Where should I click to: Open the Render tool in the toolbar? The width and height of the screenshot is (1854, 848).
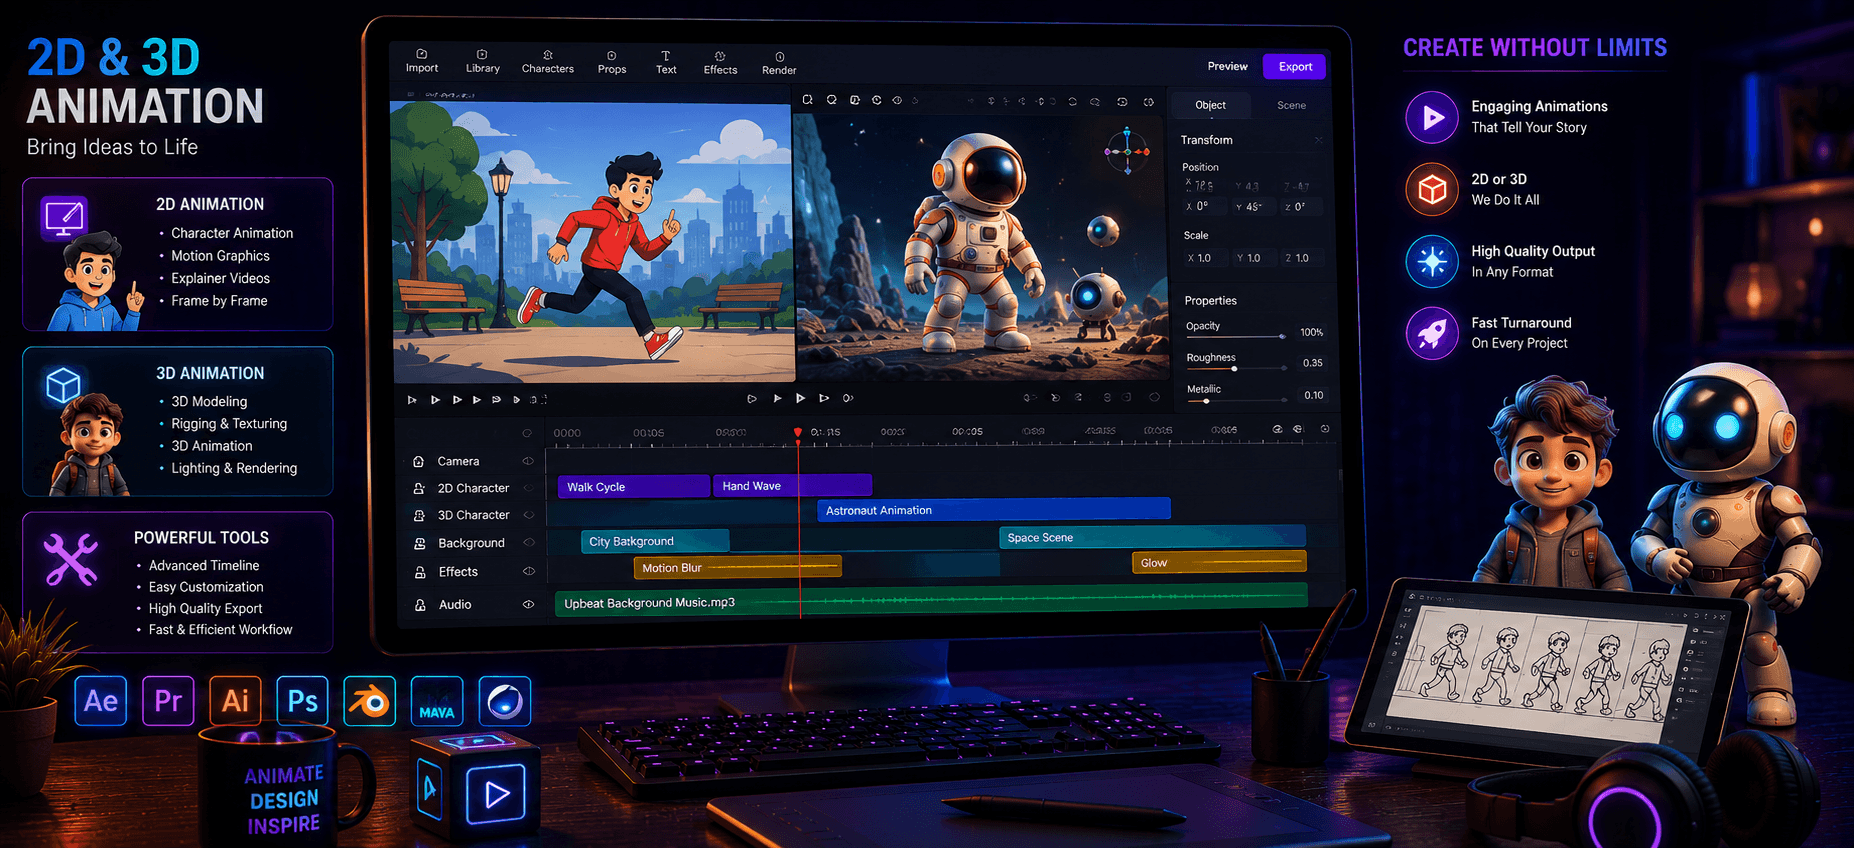[x=779, y=64]
